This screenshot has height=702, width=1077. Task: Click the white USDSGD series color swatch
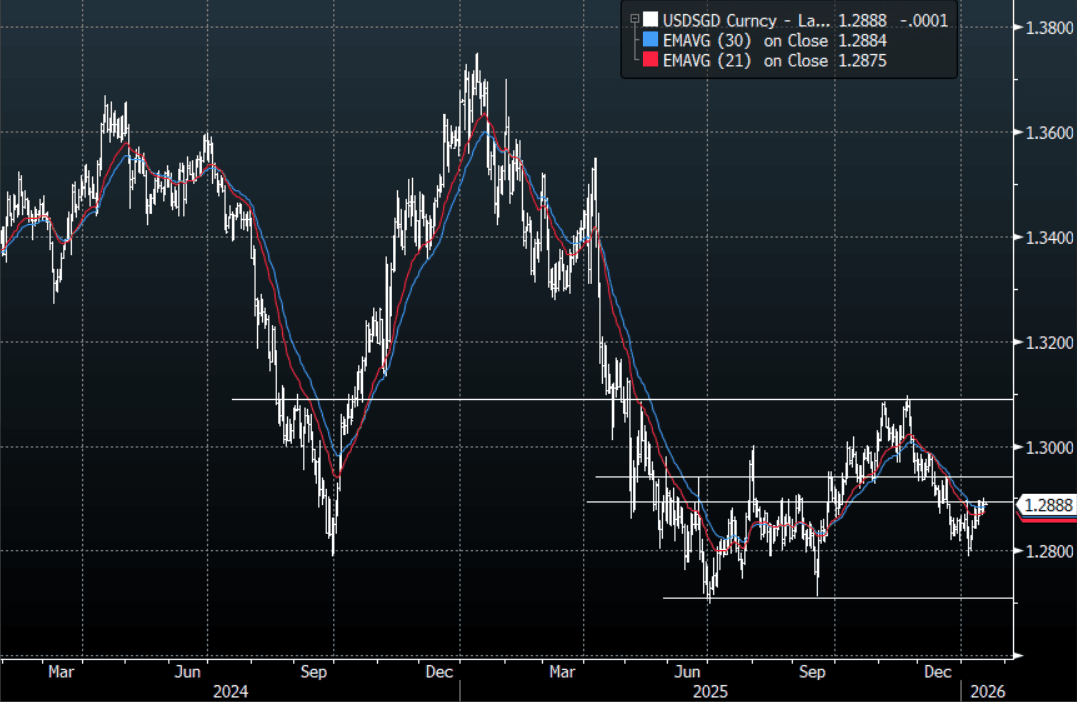click(x=651, y=18)
